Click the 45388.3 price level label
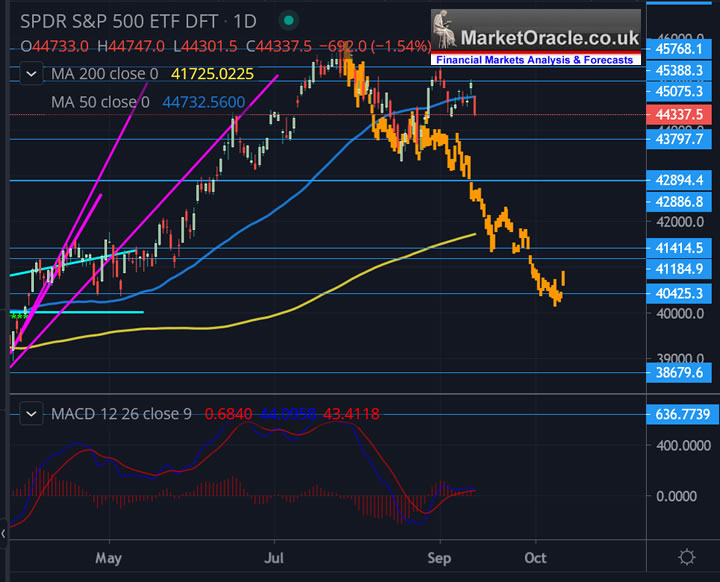This screenshot has height=582, width=720. 679,70
